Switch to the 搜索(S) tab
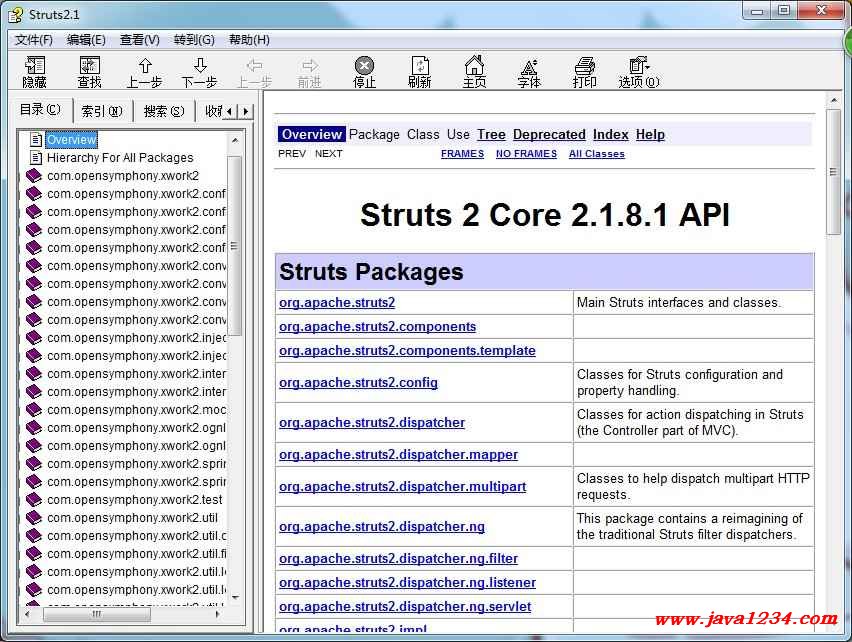The height and width of the screenshot is (642, 852). (x=164, y=111)
